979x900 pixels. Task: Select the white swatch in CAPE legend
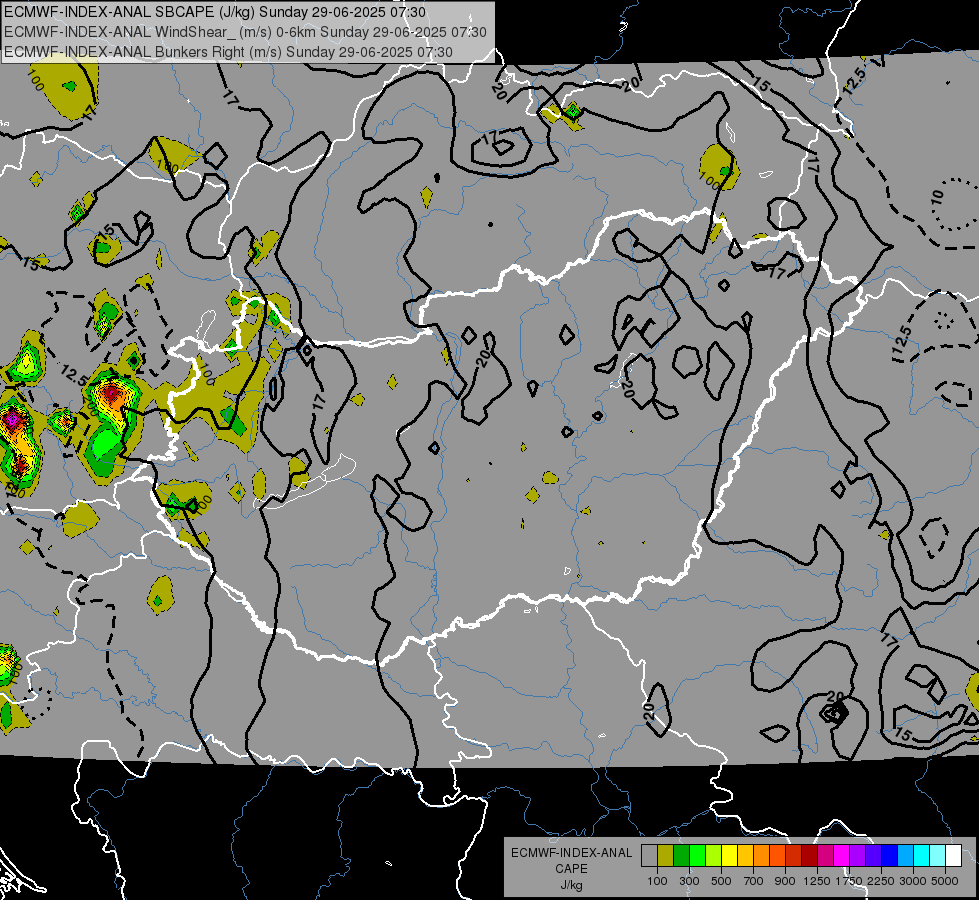(x=953, y=855)
